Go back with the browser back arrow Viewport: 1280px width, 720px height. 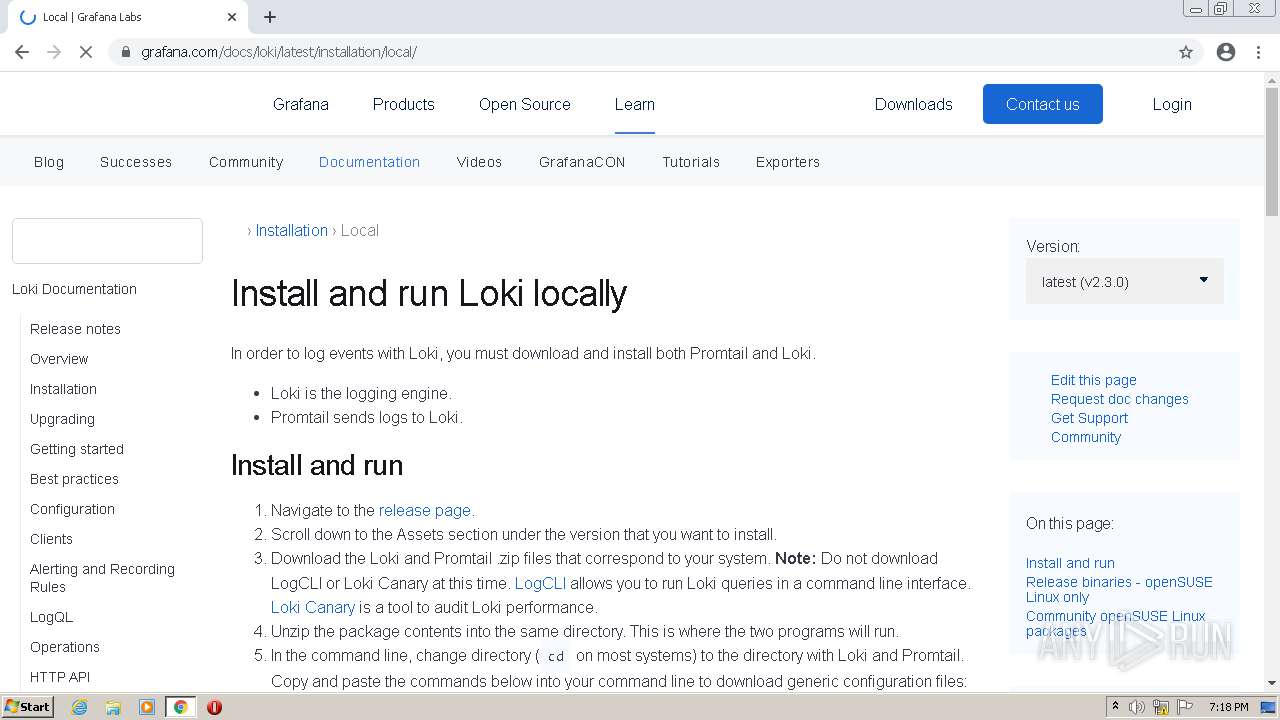pyautogui.click(x=22, y=52)
